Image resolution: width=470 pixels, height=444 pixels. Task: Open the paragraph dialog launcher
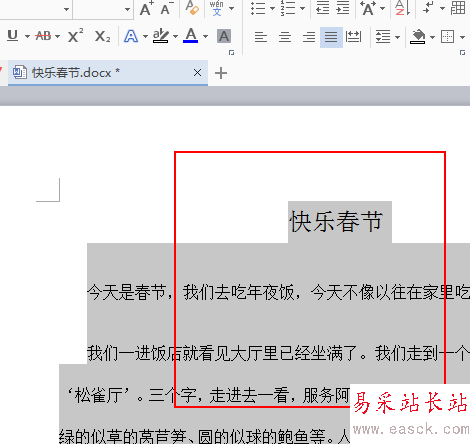462,53
